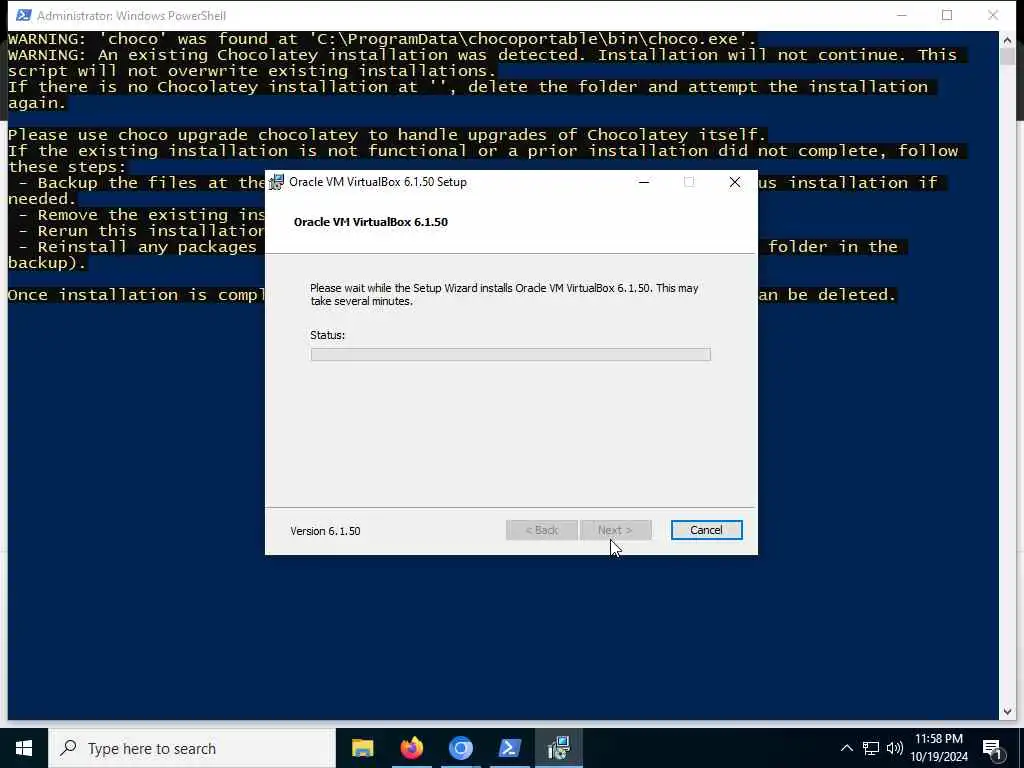The width and height of the screenshot is (1024, 768).
Task: Close the PowerShell window
Action: (993, 15)
